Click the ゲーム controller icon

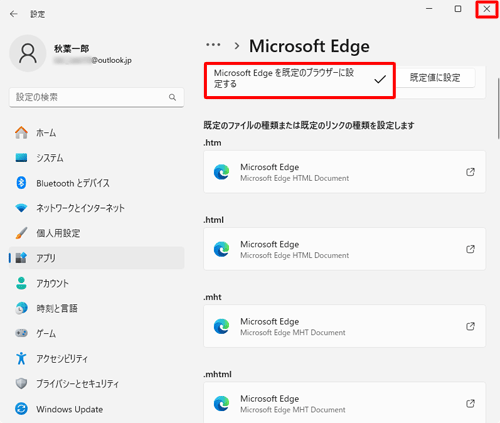click(x=21, y=333)
